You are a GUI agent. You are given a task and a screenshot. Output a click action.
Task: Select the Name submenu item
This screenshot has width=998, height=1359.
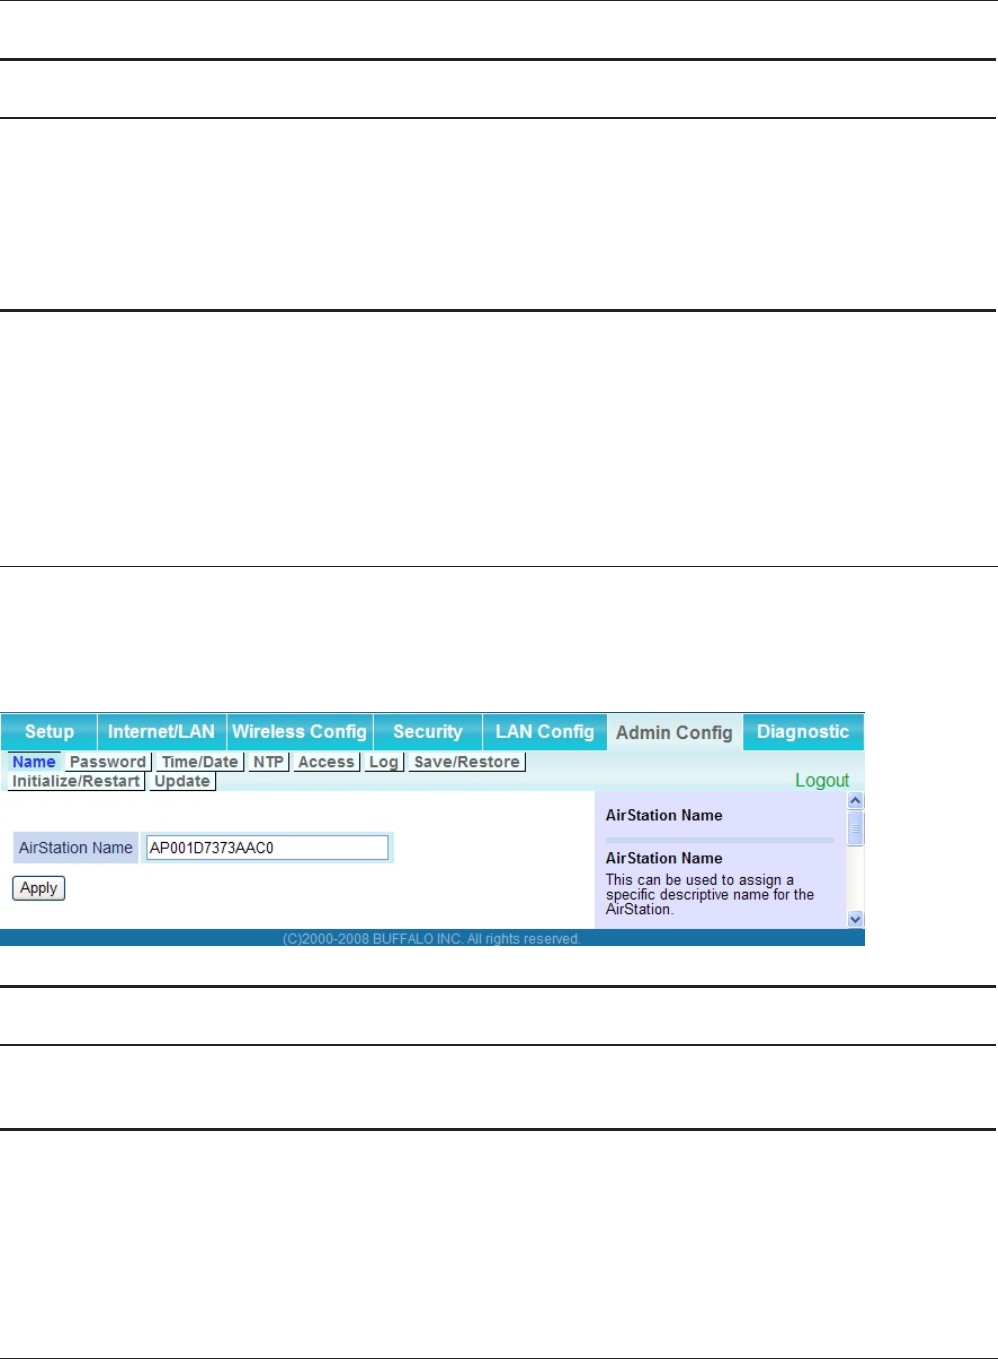(x=34, y=762)
